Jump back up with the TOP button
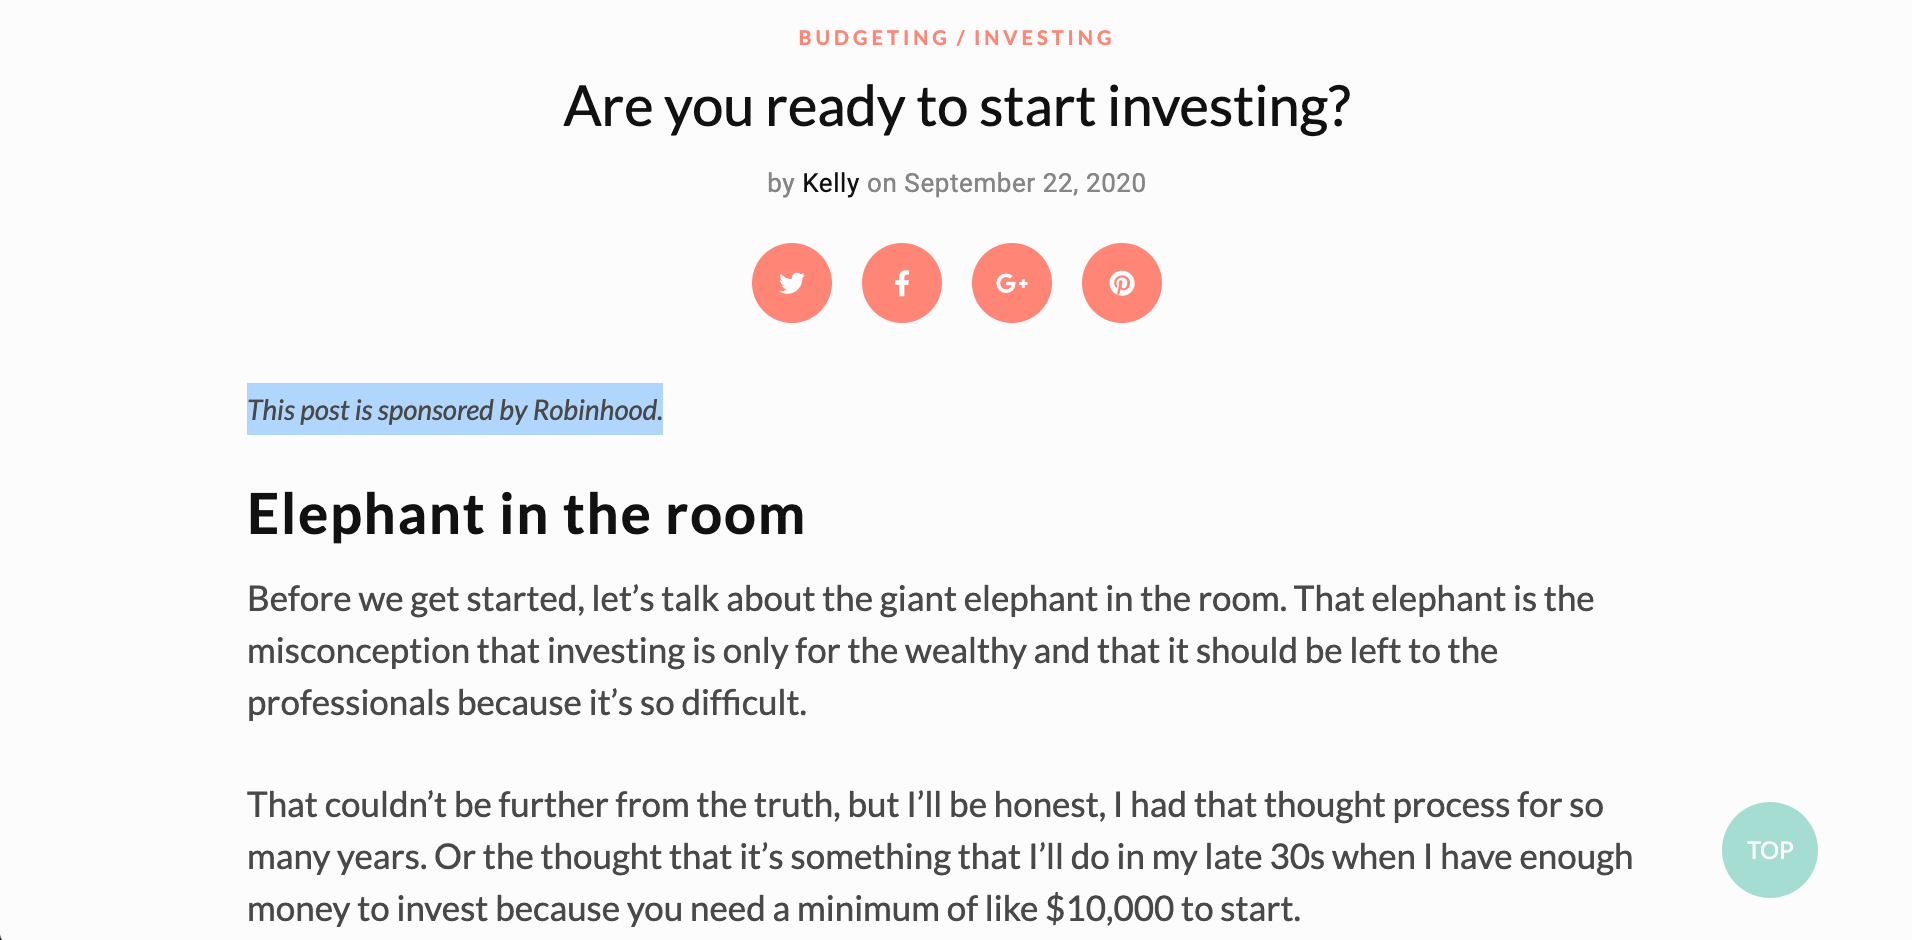Screen dimensions: 1912x940 1769,850
